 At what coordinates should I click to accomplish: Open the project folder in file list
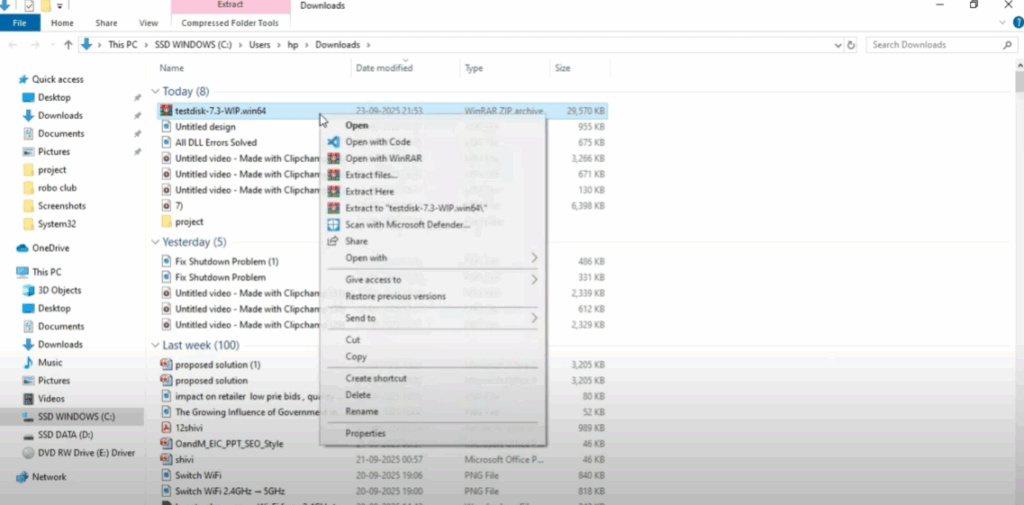182,221
